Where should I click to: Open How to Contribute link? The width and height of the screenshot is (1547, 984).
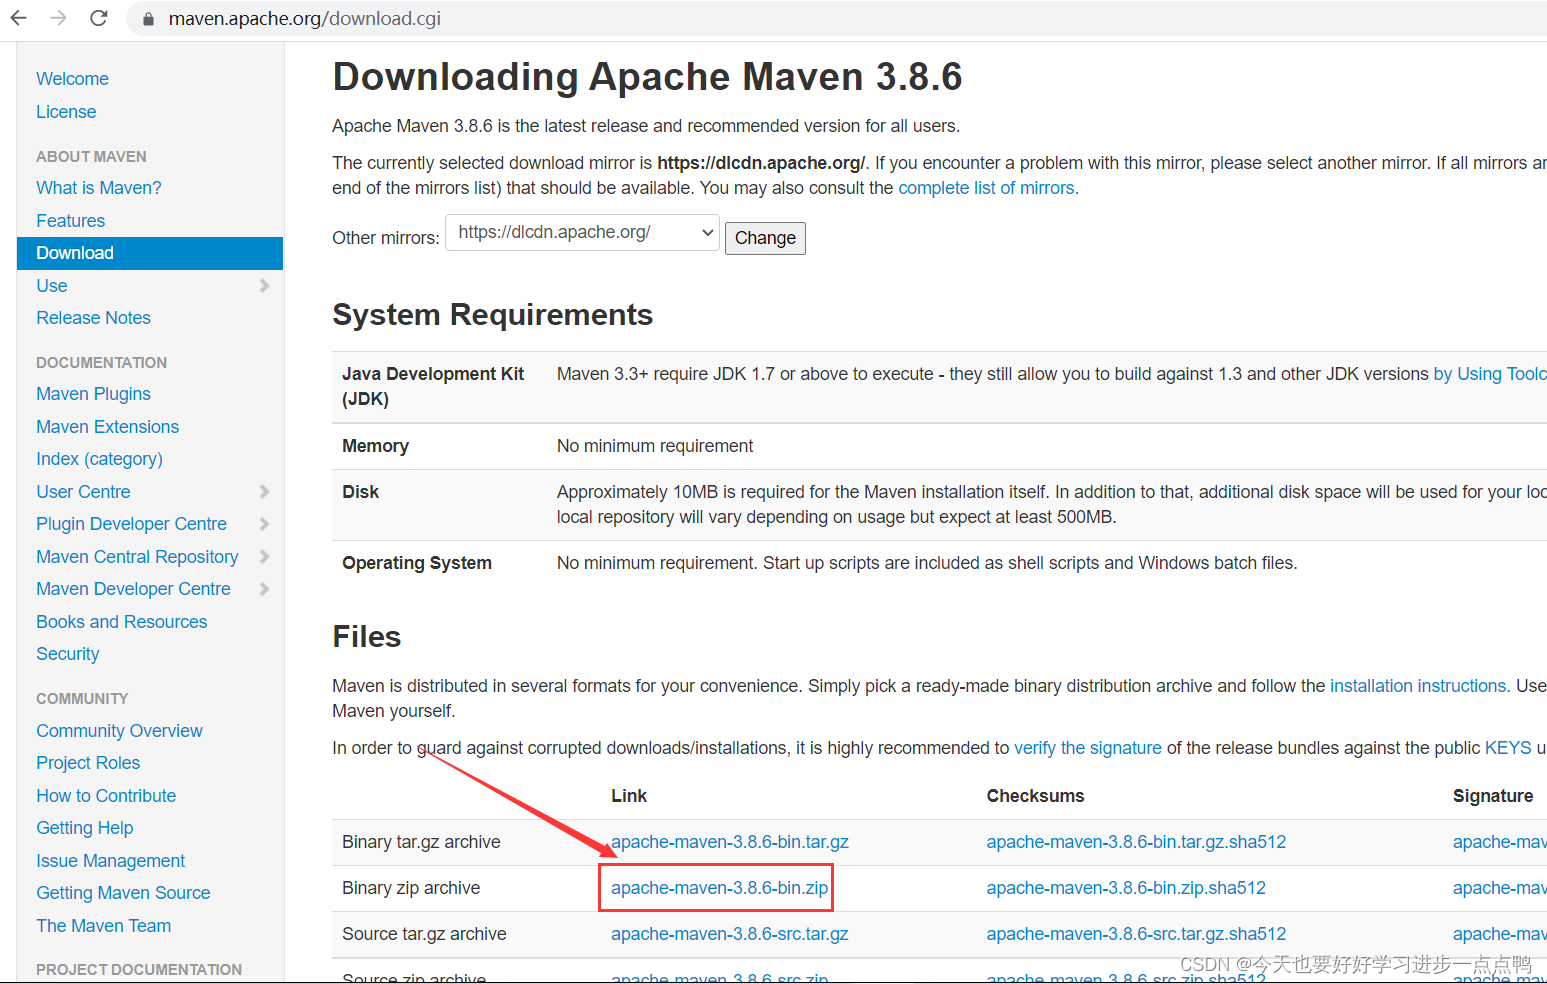click(106, 796)
